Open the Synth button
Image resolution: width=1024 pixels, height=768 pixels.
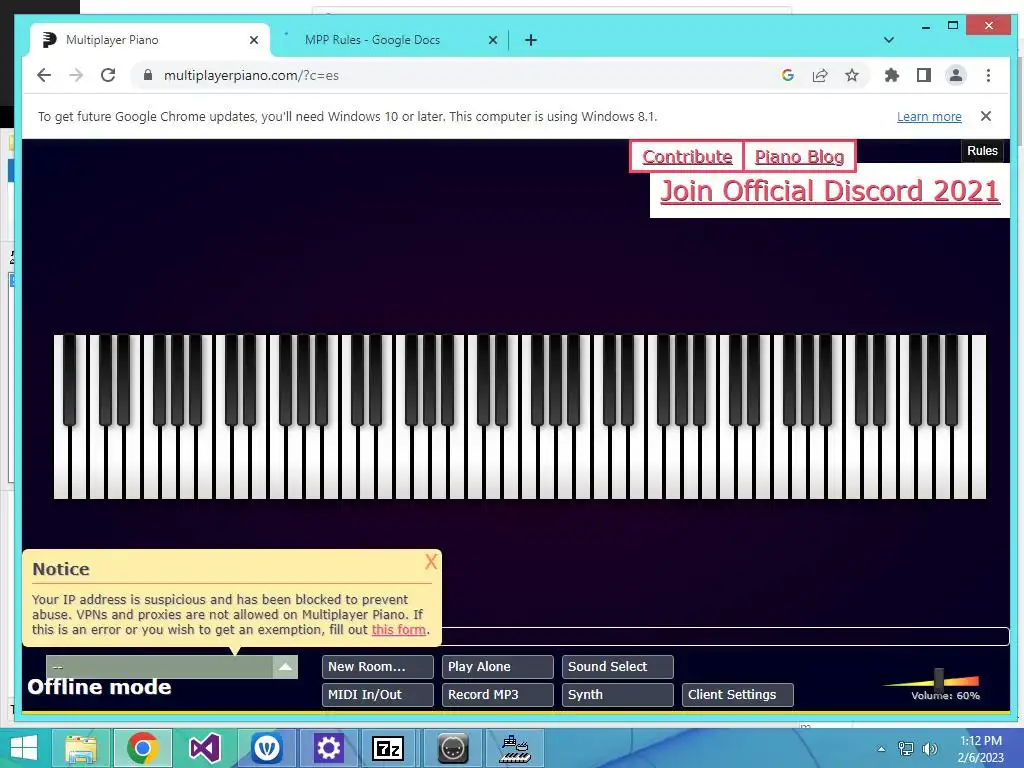point(618,695)
